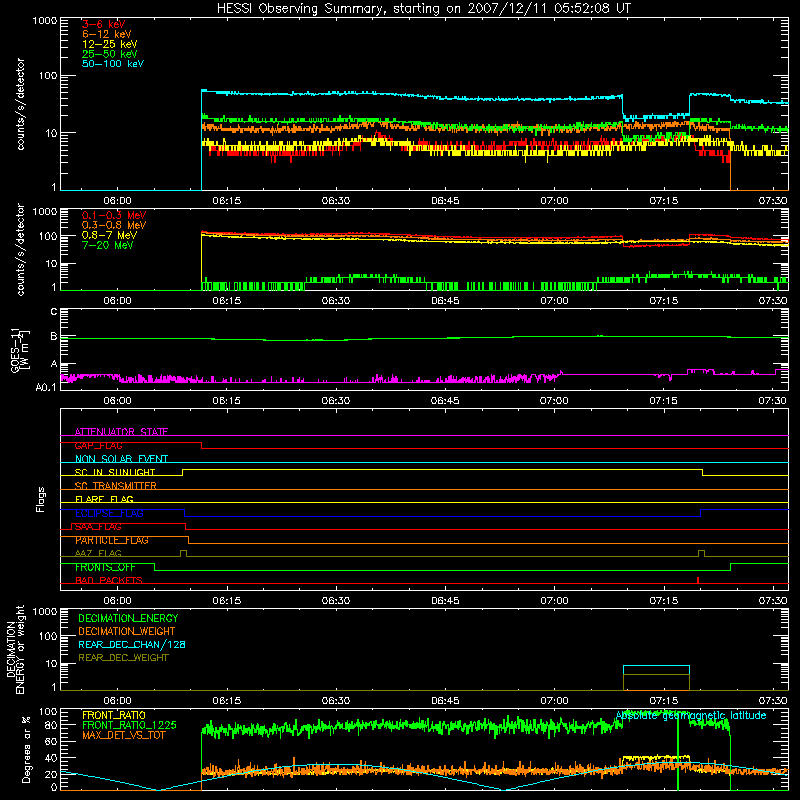
Task: Click the 07:00 tick under the Flags panel
Action: click(554, 601)
